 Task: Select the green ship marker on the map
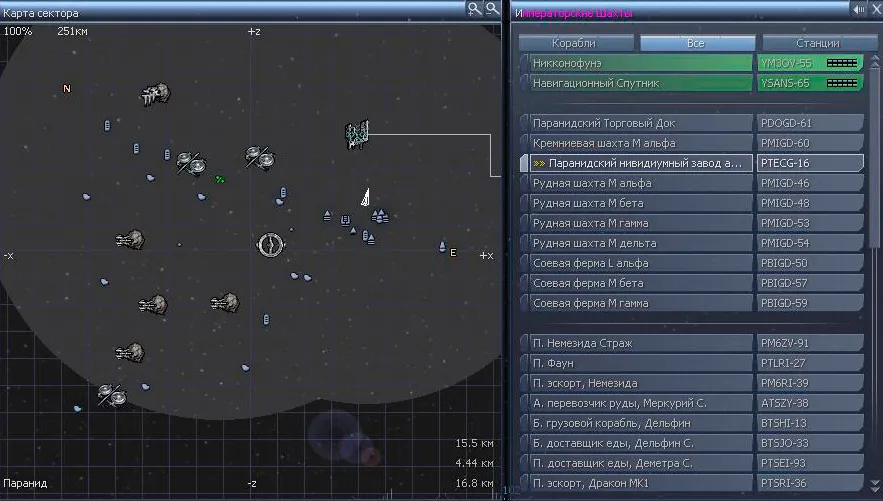pyautogui.click(x=220, y=180)
